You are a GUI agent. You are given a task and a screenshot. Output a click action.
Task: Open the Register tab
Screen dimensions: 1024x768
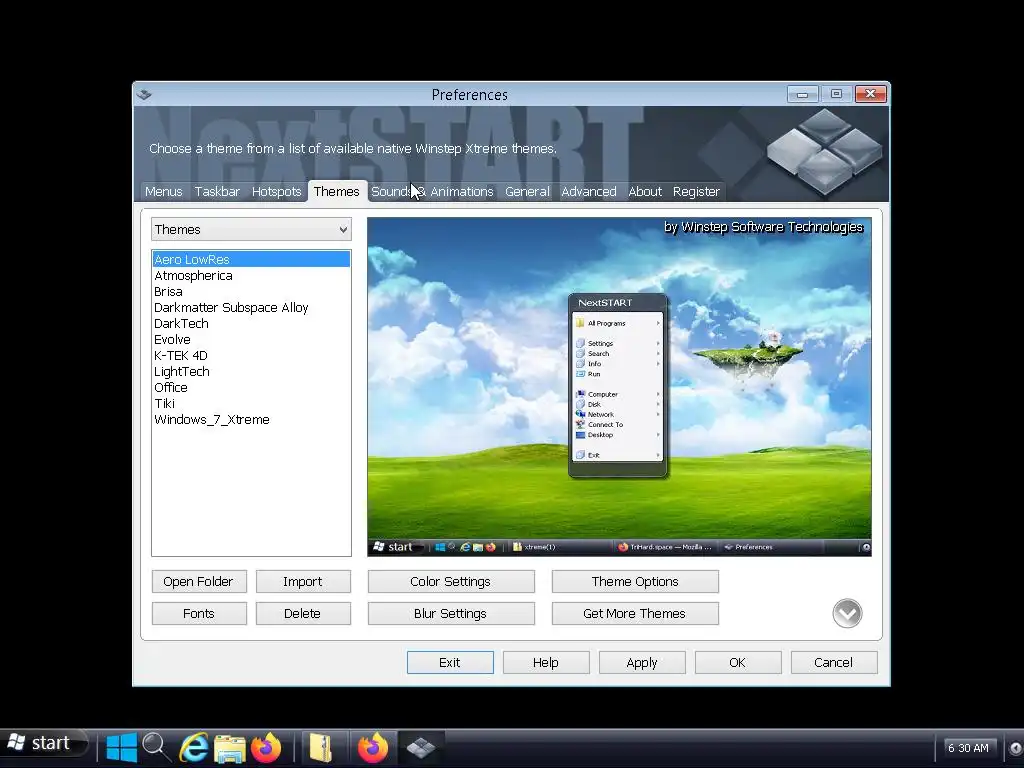(696, 191)
